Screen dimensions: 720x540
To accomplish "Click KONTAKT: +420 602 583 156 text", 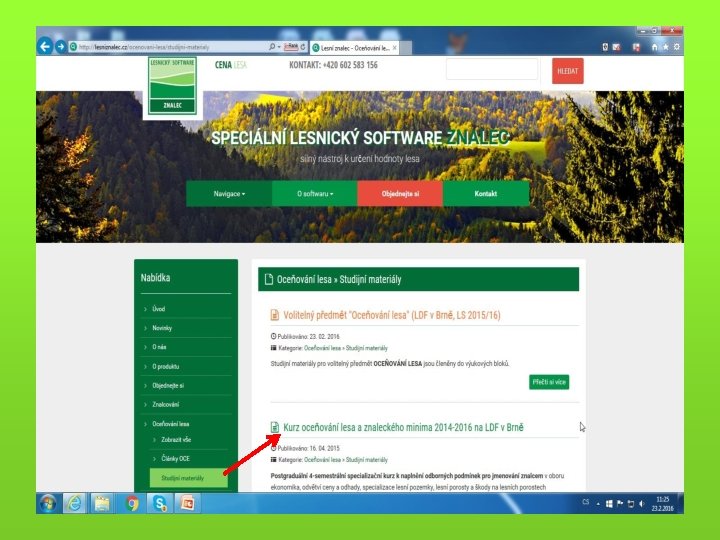I will pos(333,65).
